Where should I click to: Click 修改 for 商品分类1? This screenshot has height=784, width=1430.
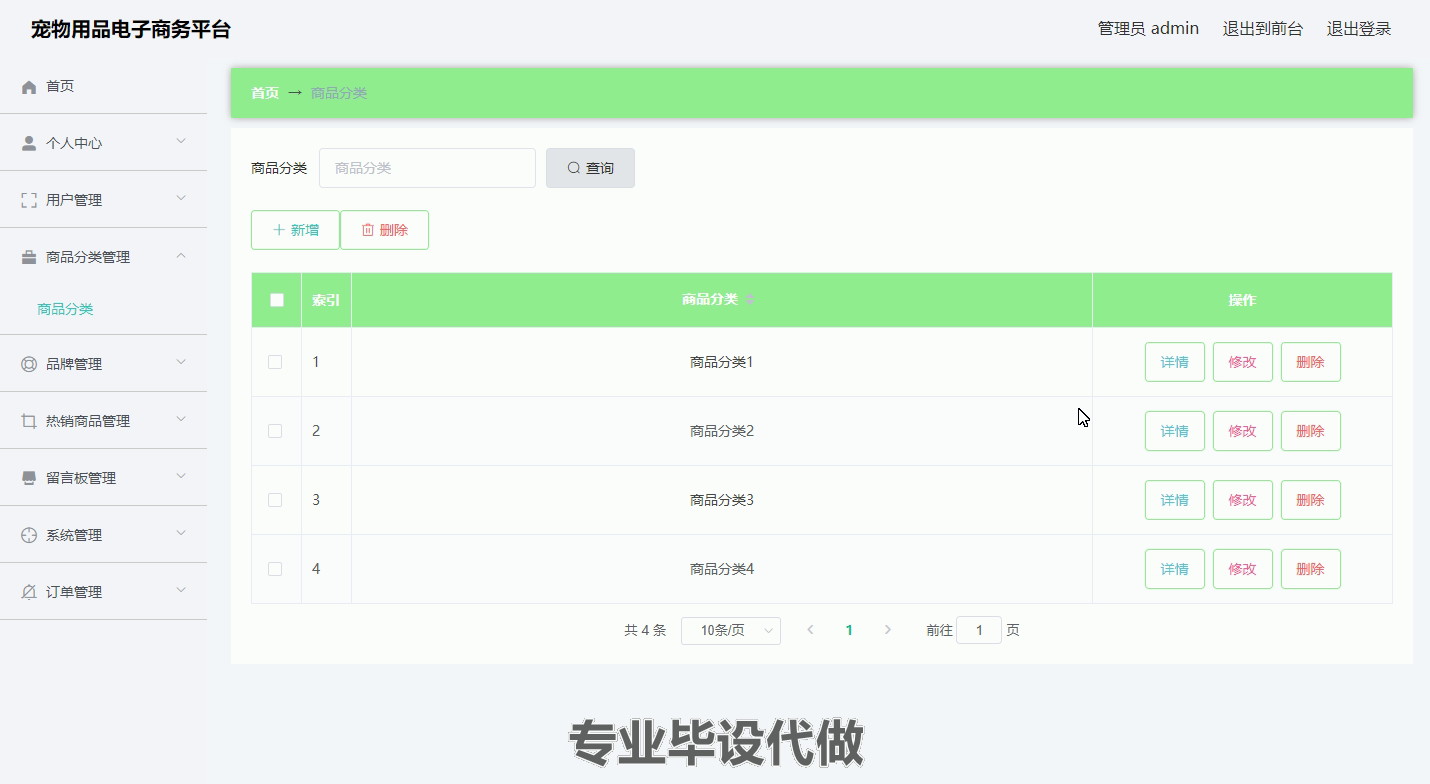point(1243,362)
